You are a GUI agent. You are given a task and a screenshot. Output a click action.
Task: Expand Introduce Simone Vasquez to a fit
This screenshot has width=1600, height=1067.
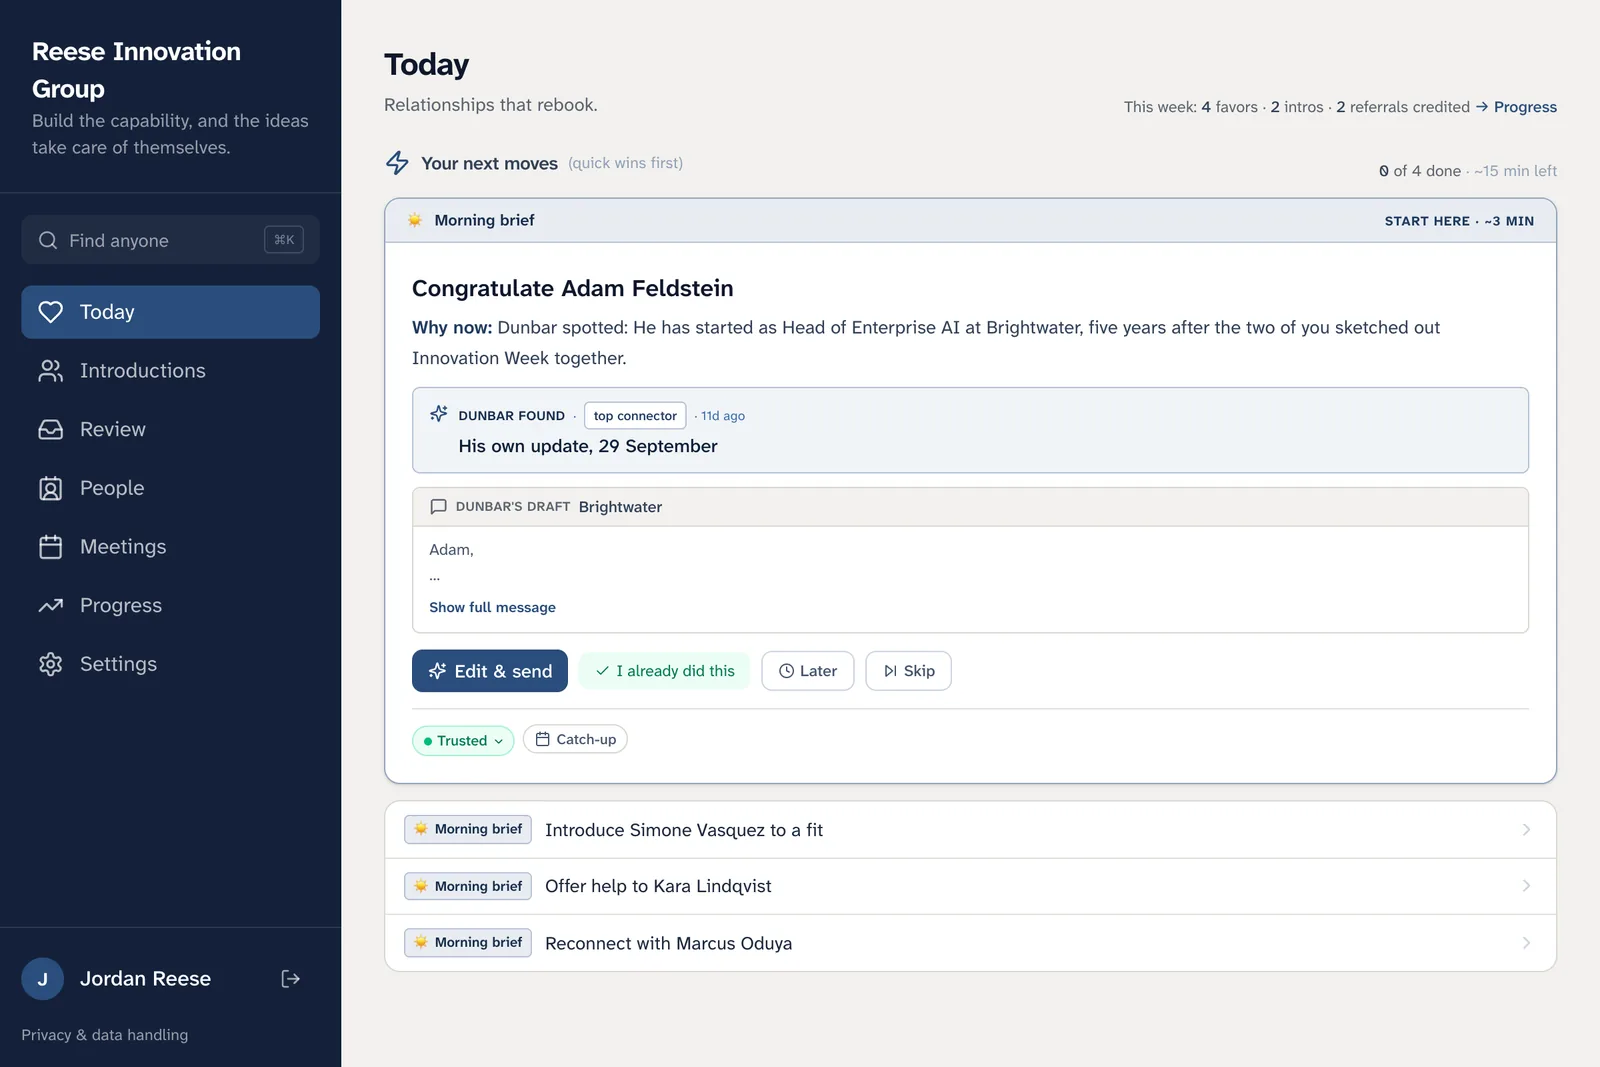[970, 830]
